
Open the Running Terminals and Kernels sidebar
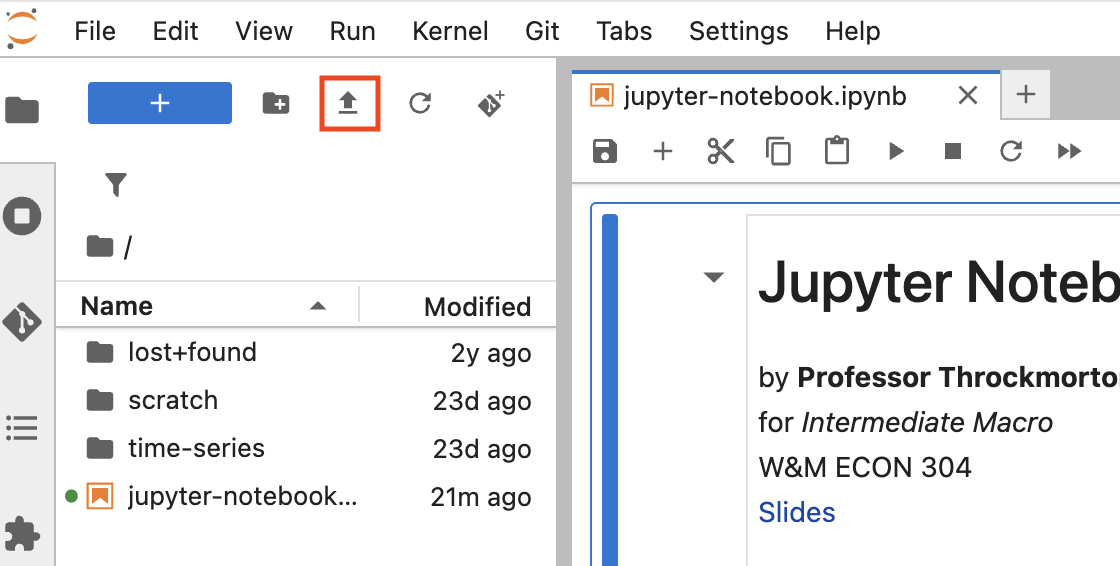(22, 216)
